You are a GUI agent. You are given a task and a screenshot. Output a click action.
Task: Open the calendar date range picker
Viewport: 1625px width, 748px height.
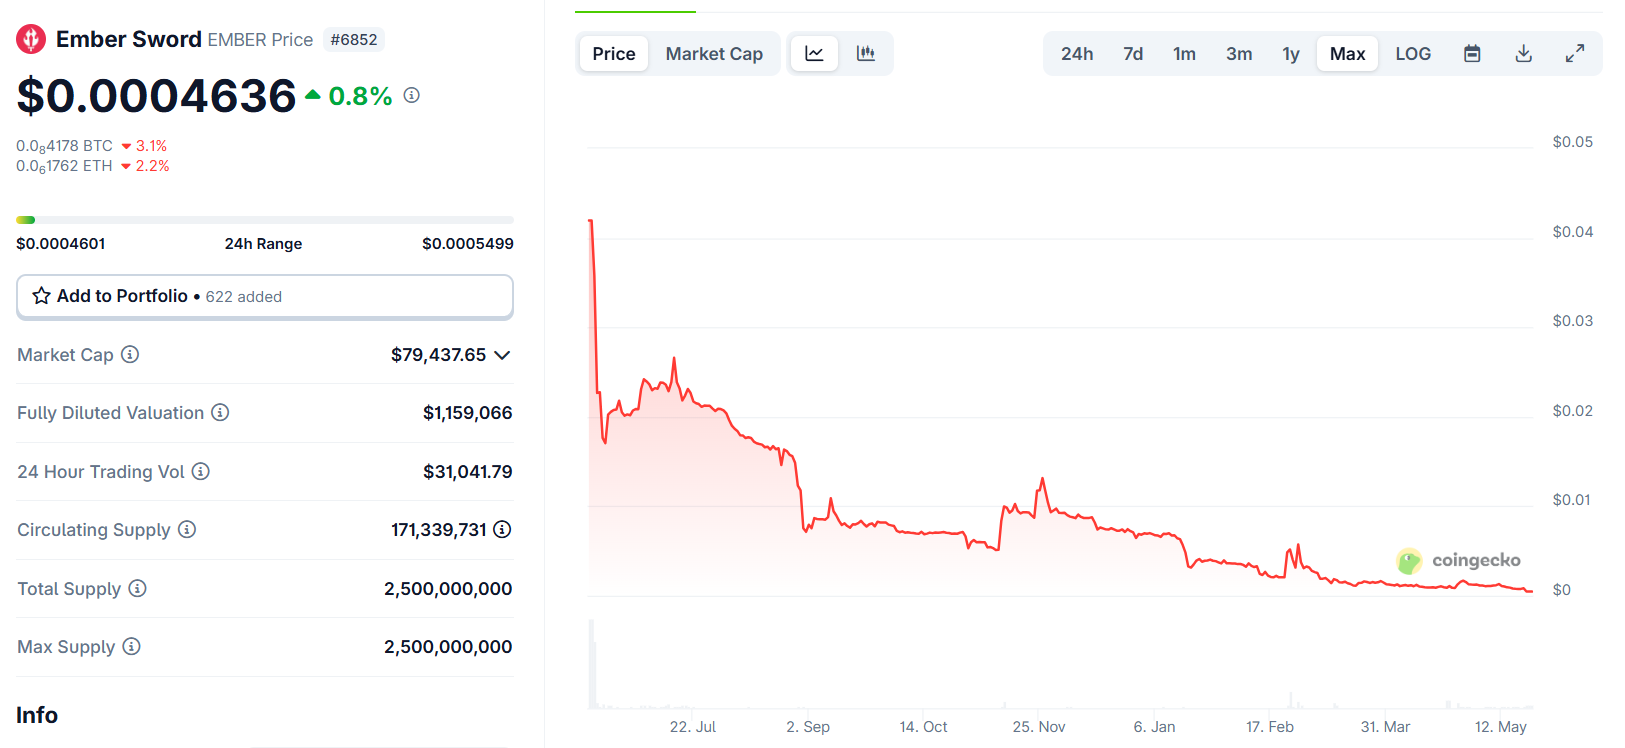pos(1472,54)
